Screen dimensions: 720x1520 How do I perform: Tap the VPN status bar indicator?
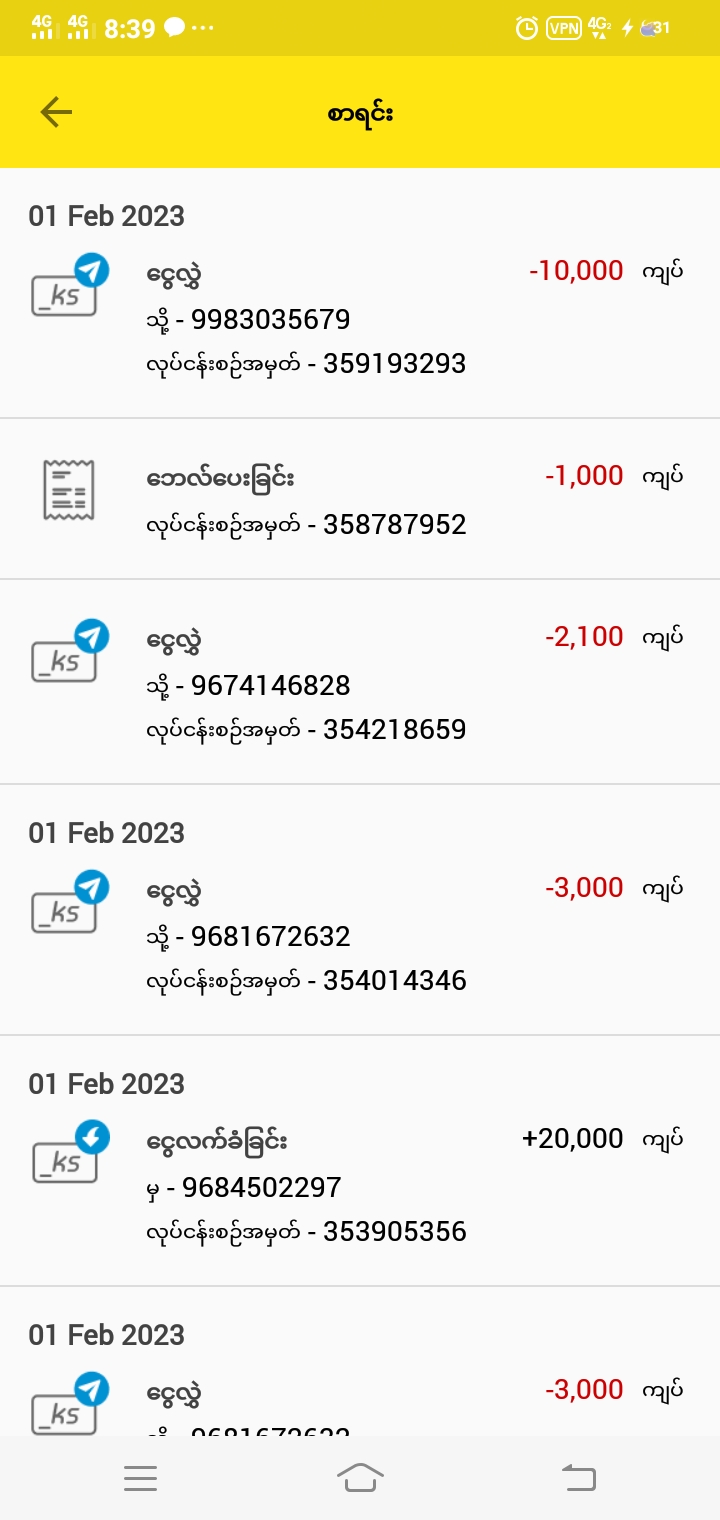pos(563,28)
